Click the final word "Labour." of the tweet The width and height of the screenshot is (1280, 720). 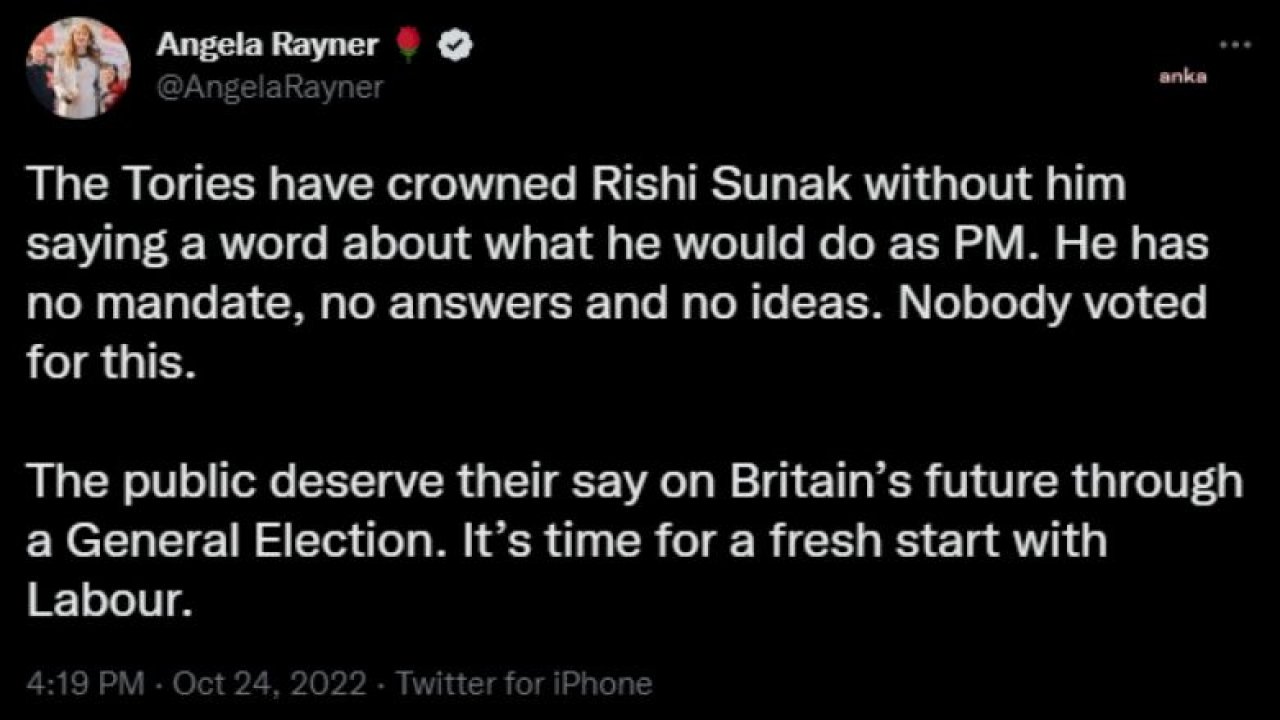click(x=107, y=600)
